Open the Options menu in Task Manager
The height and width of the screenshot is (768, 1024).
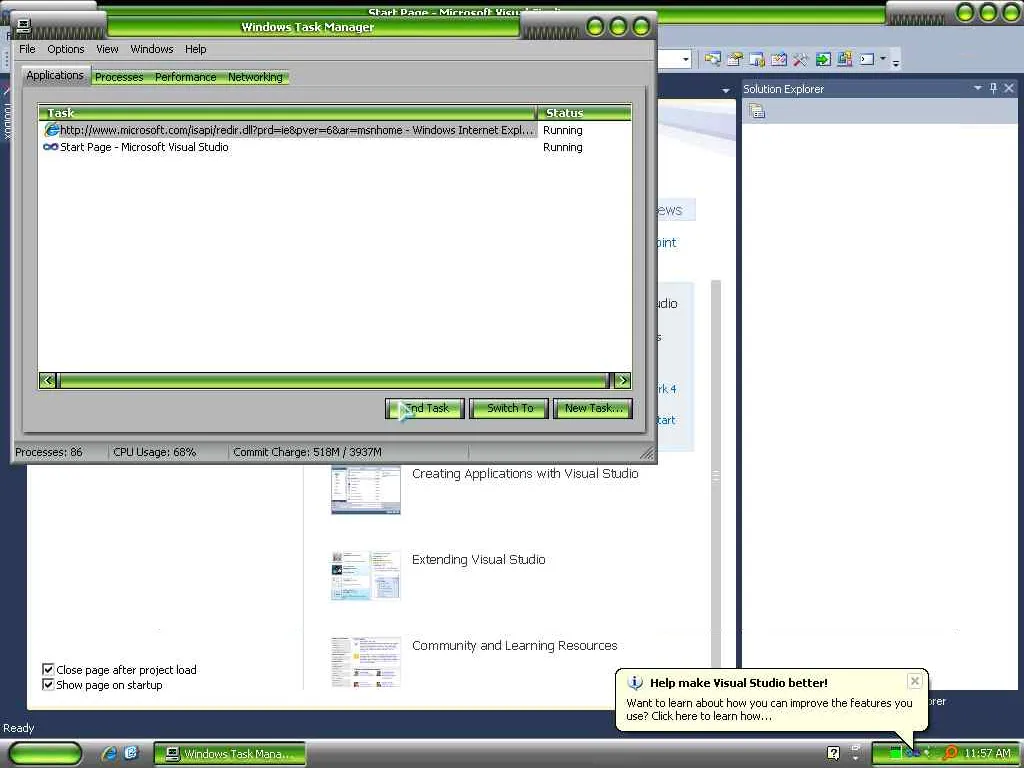click(65, 49)
